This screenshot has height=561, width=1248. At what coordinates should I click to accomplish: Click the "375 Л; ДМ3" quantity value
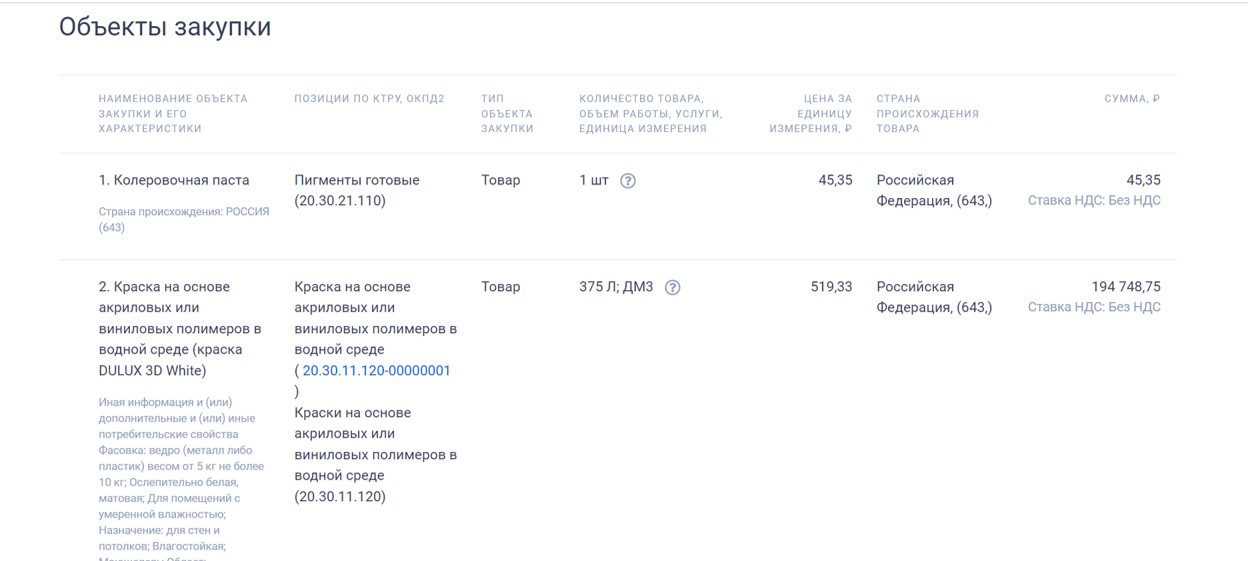coord(616,287)
